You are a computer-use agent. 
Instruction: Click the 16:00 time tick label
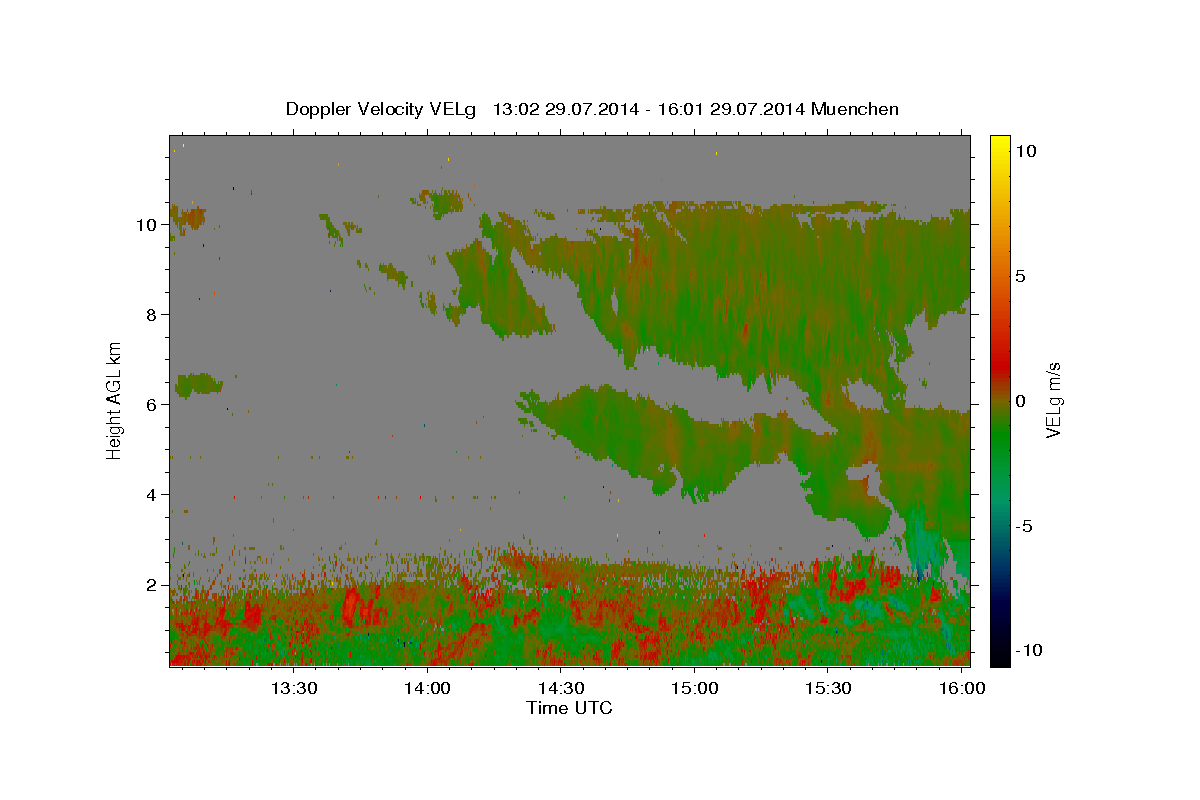961,688
